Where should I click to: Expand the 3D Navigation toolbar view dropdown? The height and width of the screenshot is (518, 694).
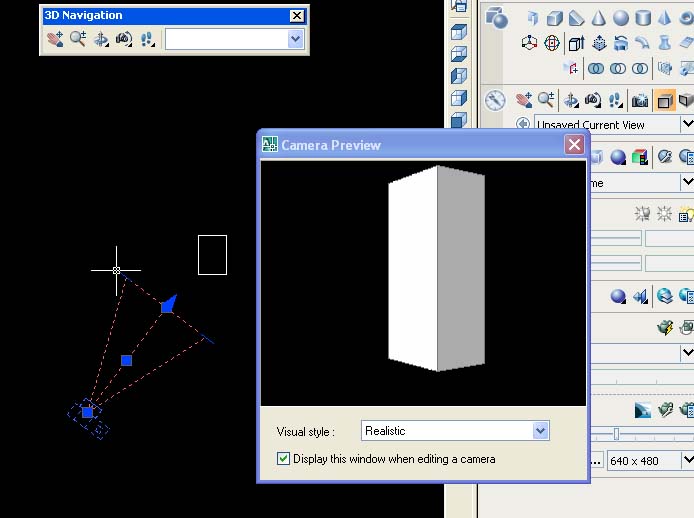(295, 39)
